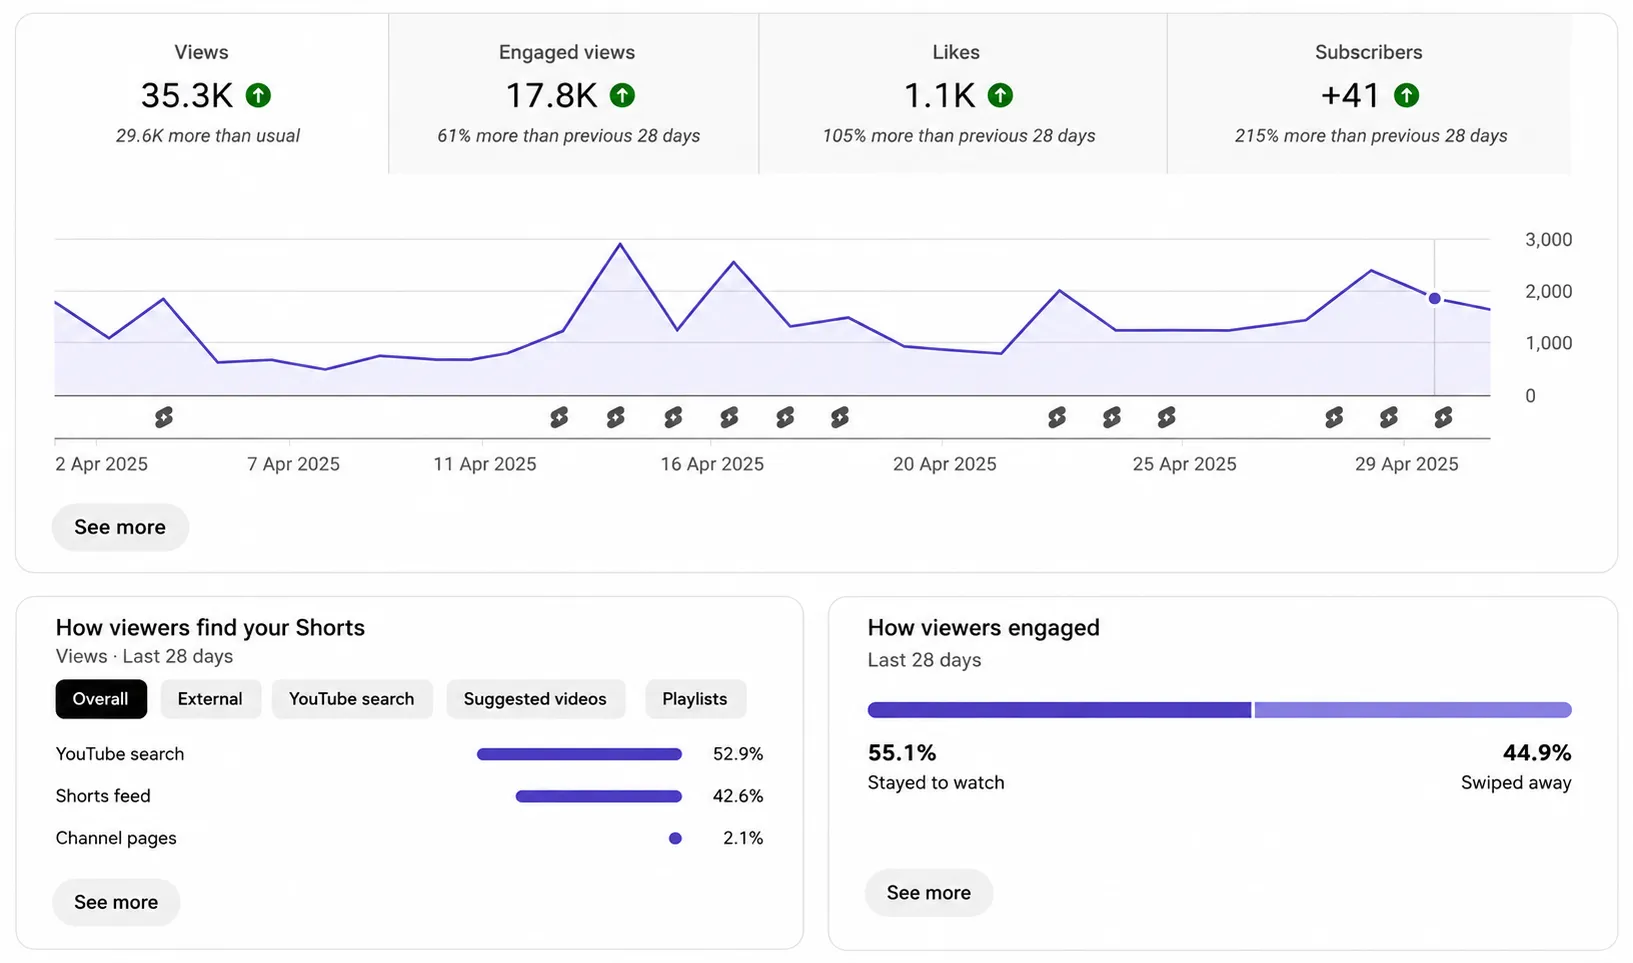The image size is (1633, 963).
Task: Click the 52.9% value
Action: coord(738,754)
